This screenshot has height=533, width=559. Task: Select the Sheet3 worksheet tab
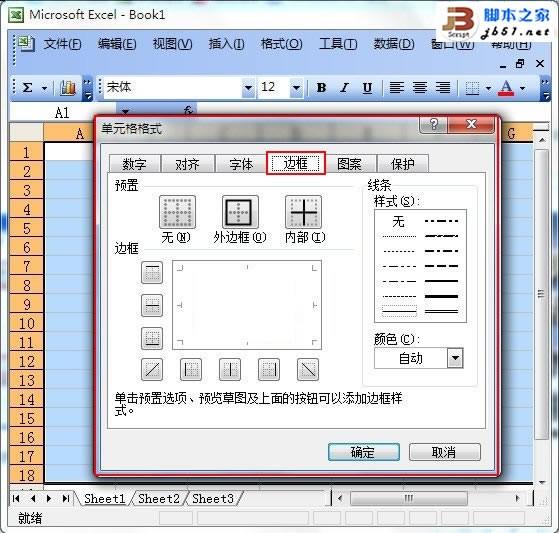[x=213, y=498]
